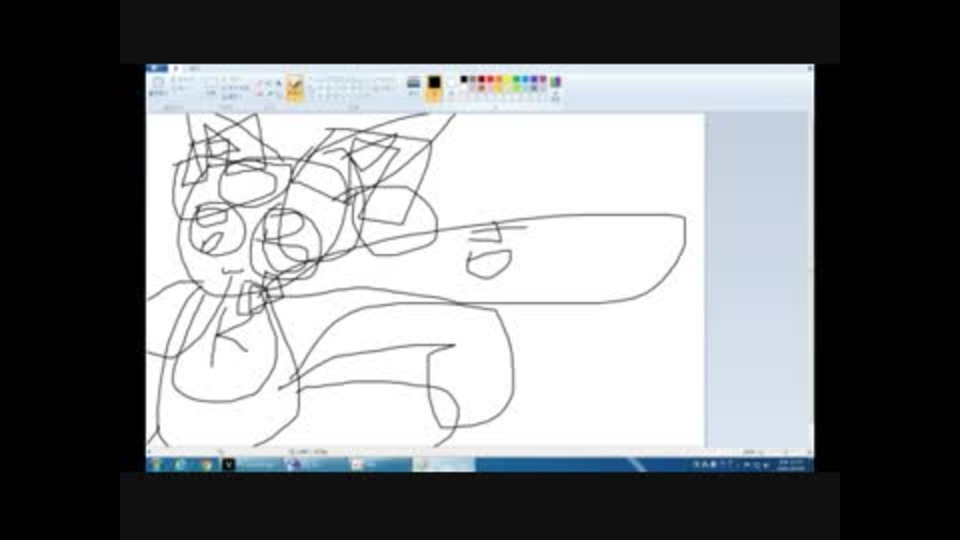Launch Chrome from the taskbar

click(206, 465)
